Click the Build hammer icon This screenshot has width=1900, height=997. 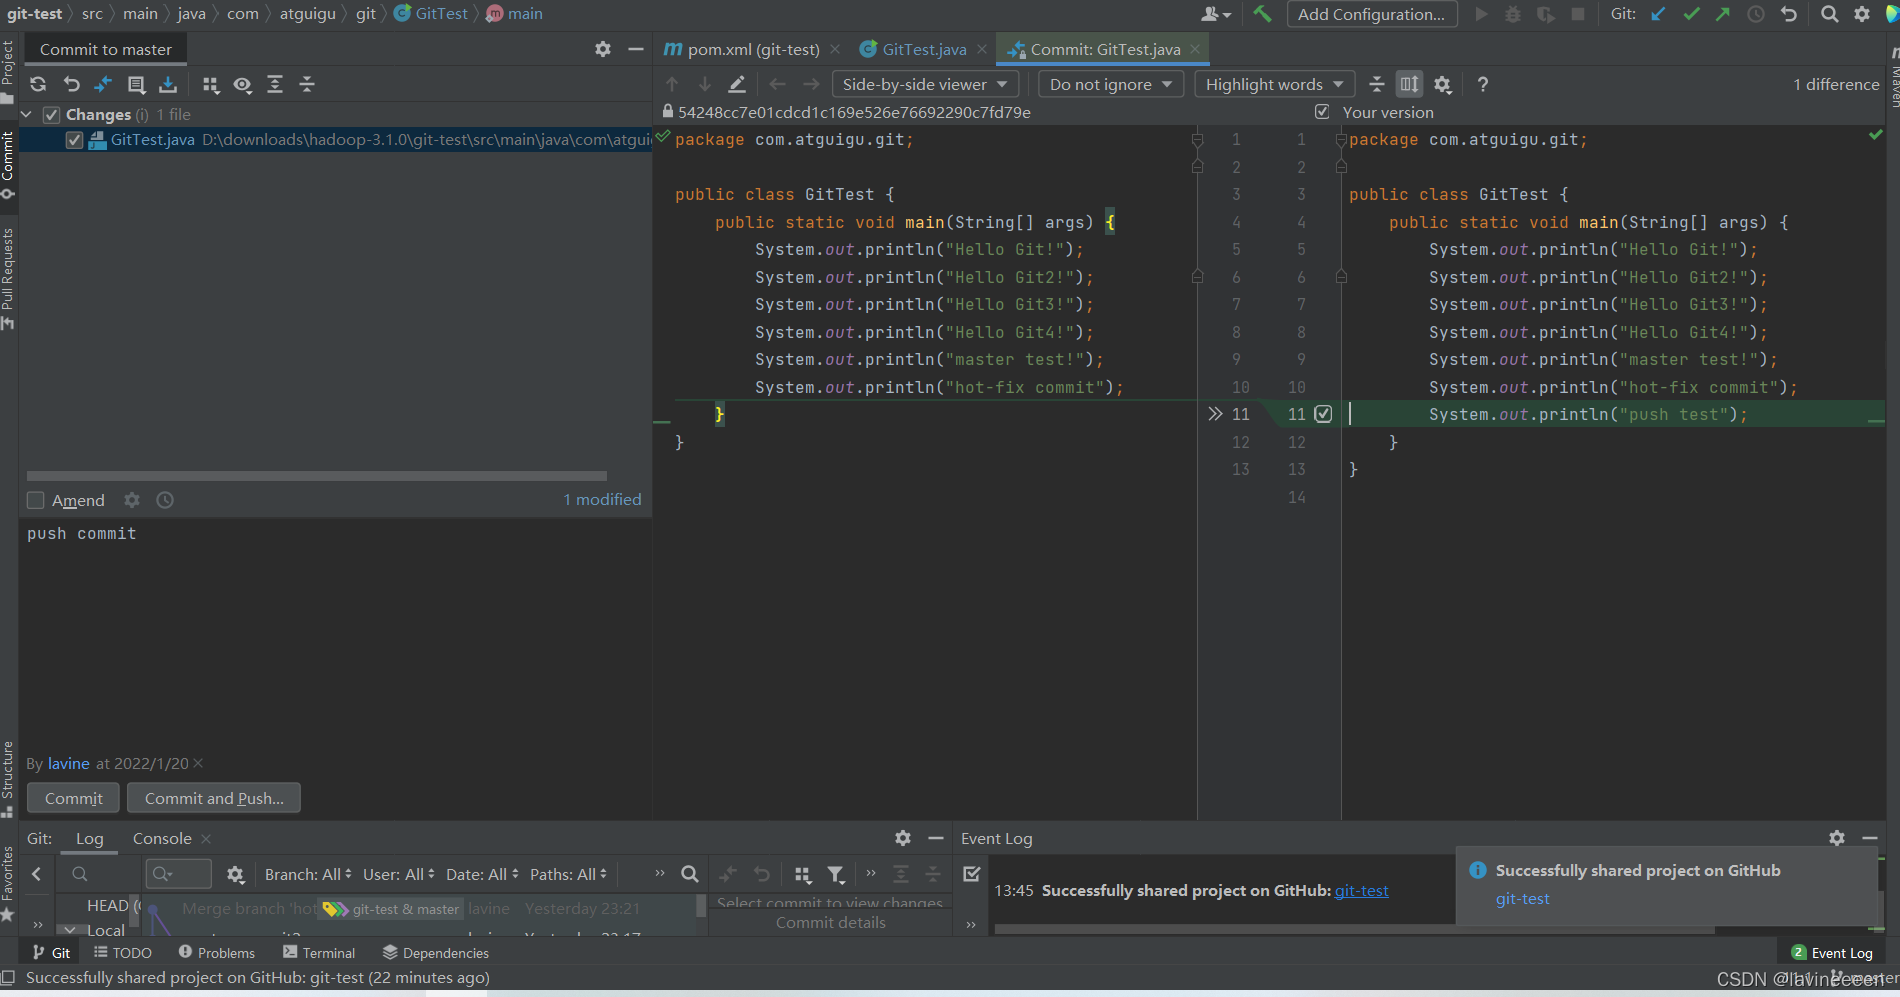click(1262, 14)
